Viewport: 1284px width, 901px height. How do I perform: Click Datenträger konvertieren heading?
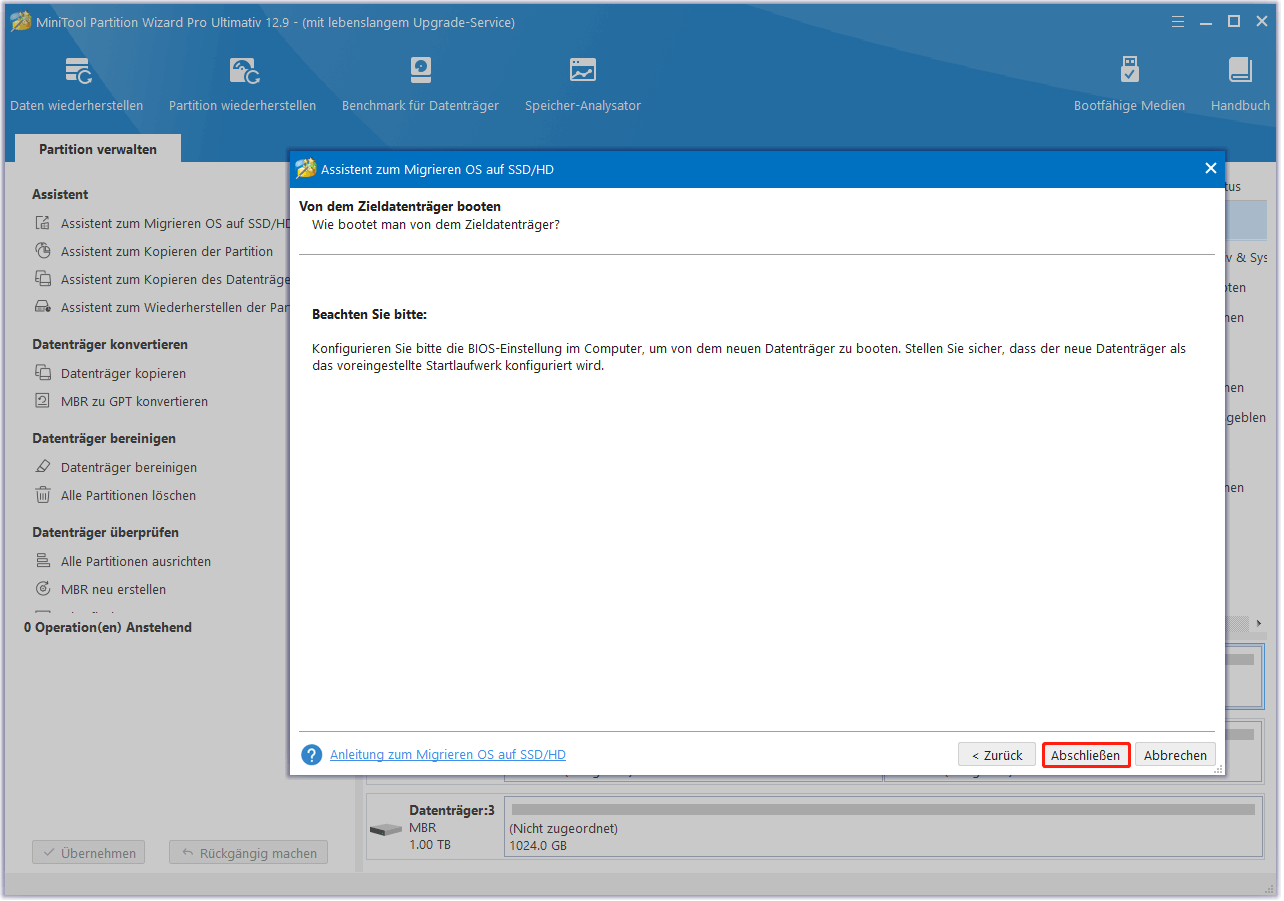click(x=110, y=344)
